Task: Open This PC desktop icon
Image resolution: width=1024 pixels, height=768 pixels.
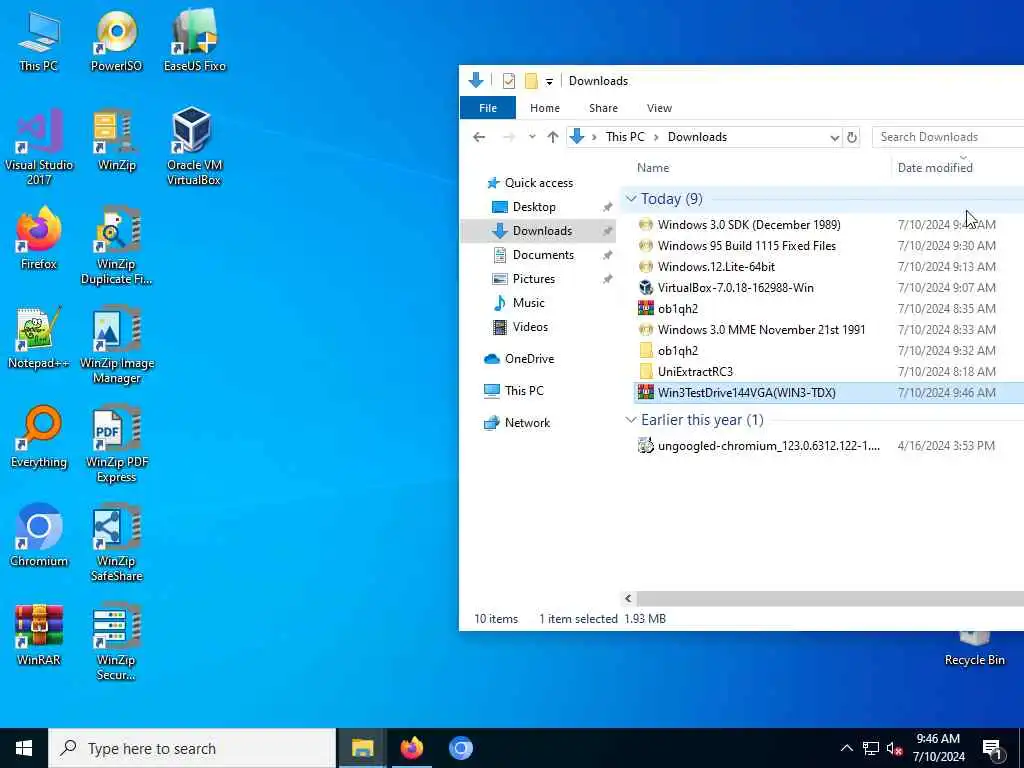Action: (x=39, y=40)
